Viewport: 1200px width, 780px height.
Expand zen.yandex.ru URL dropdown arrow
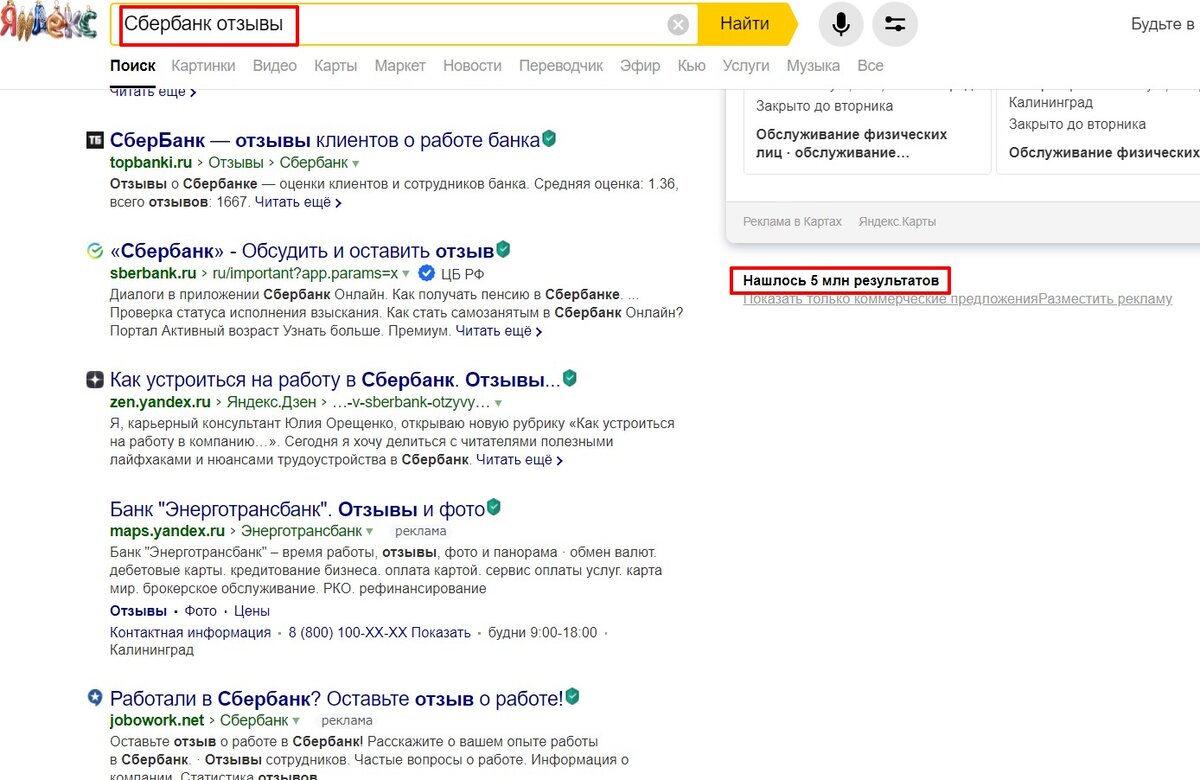click(498, 403)
